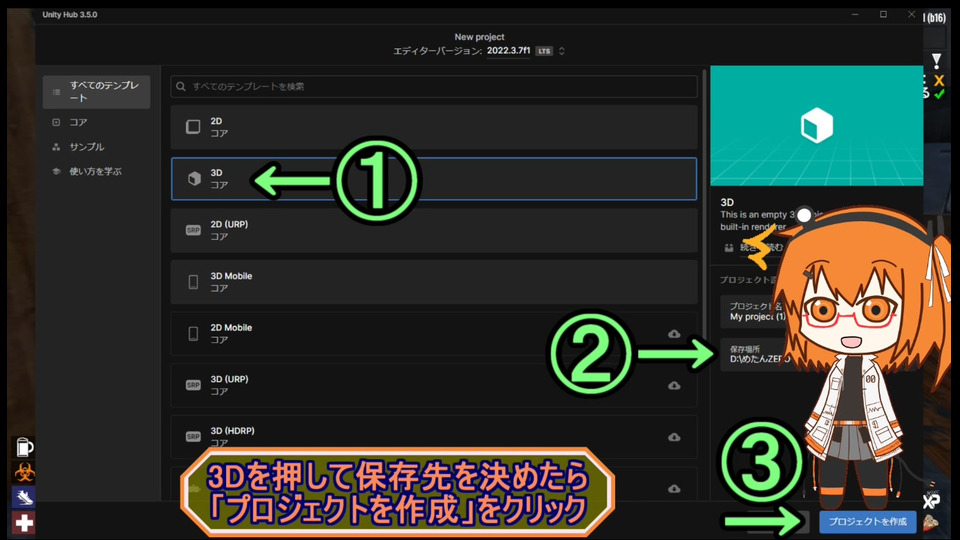Screen dimensions: 960x540
Task: Focus the template search field
Action: pyautogui.click(x=433, y=86)
